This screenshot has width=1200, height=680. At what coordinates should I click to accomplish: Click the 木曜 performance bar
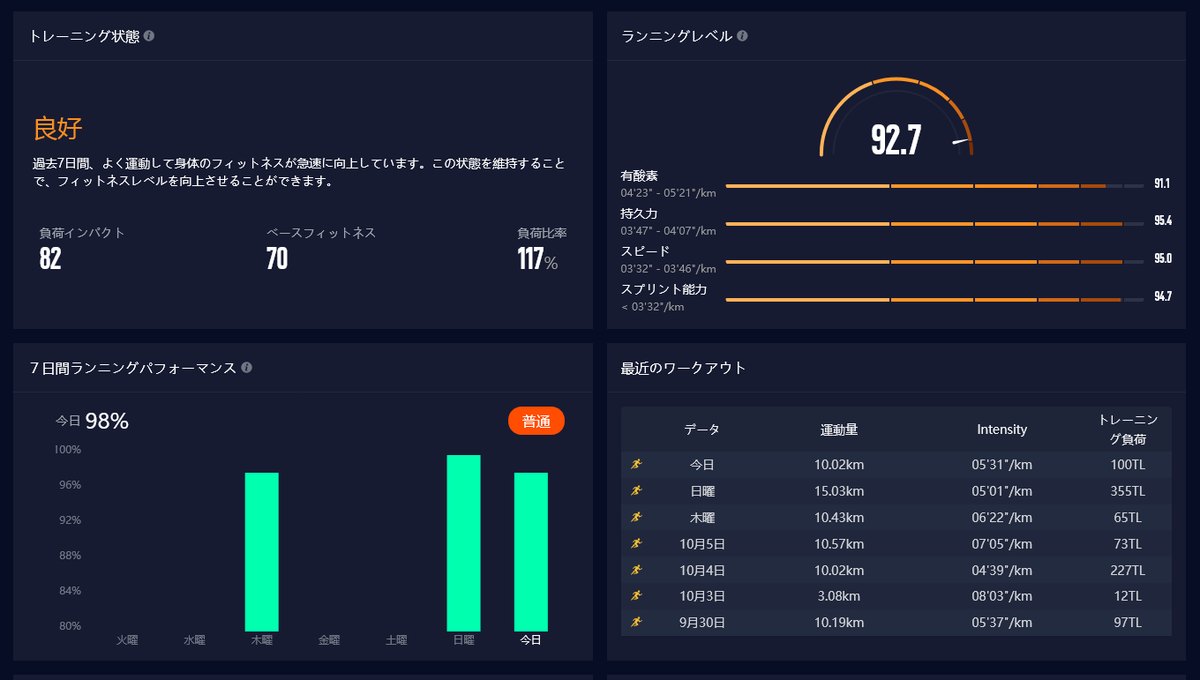point(262,552)
